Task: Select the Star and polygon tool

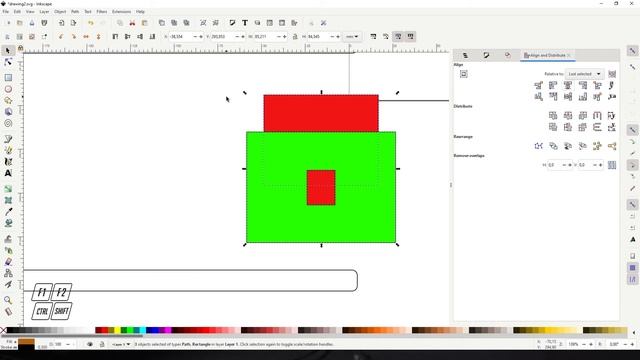Action: click(8, 100)
